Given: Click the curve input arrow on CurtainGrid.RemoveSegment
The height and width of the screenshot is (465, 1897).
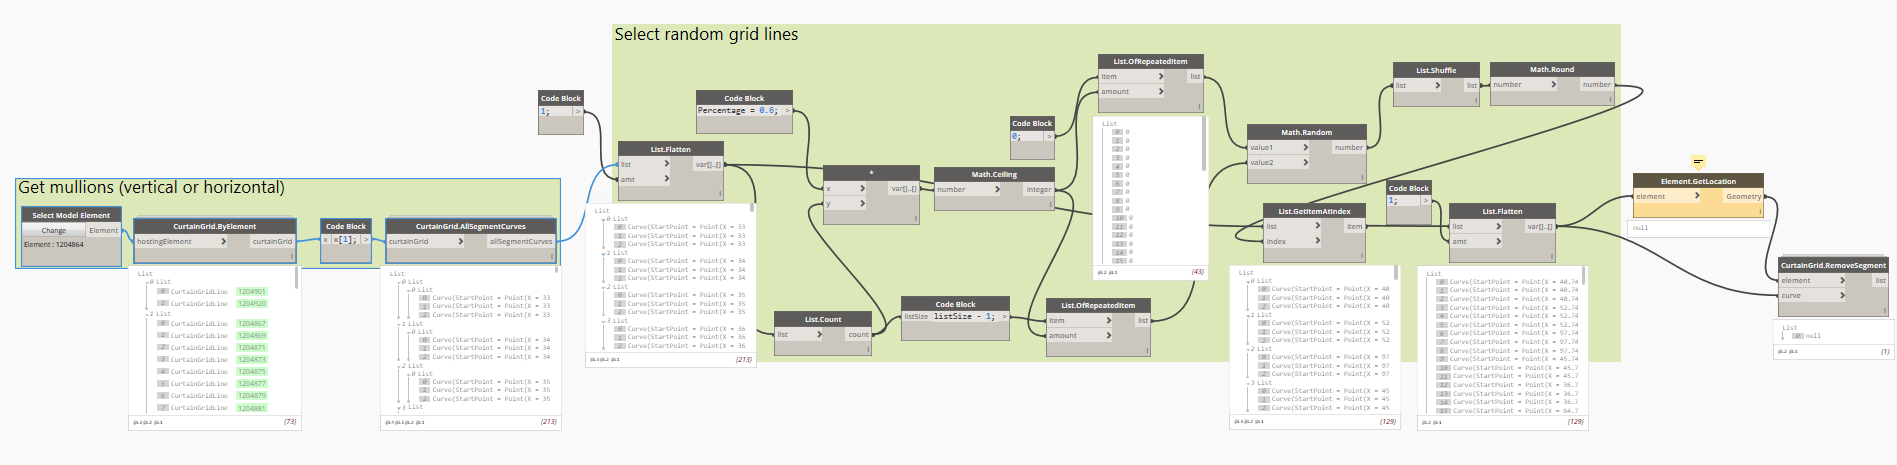Looking at the screenshot, I should point(1842,295).
